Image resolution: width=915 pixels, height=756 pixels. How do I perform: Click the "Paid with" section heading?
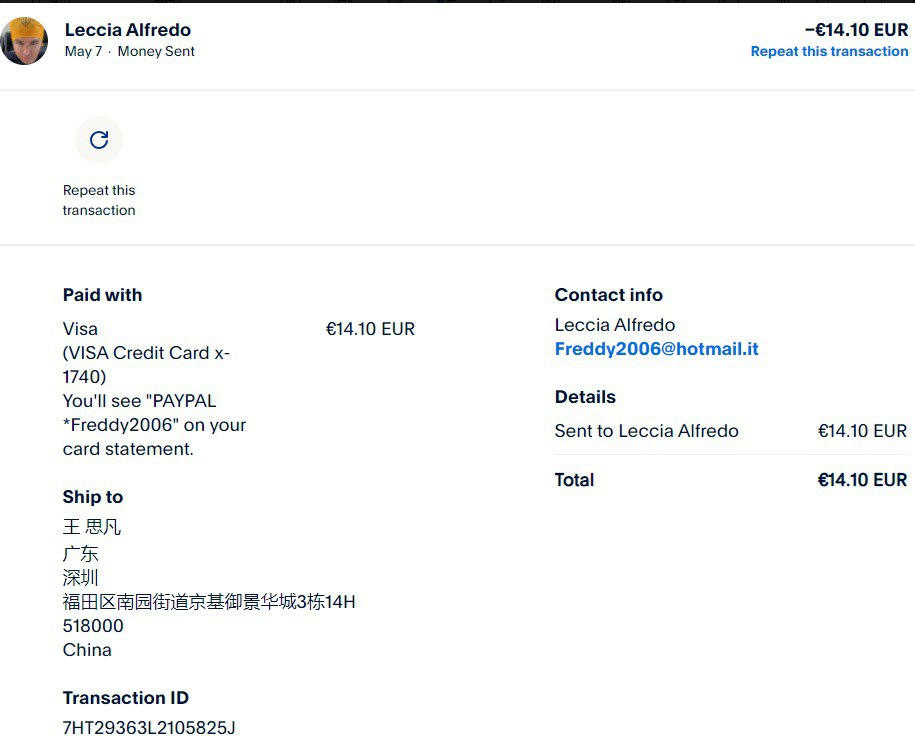pyautogui.click(x=102, y=295)
